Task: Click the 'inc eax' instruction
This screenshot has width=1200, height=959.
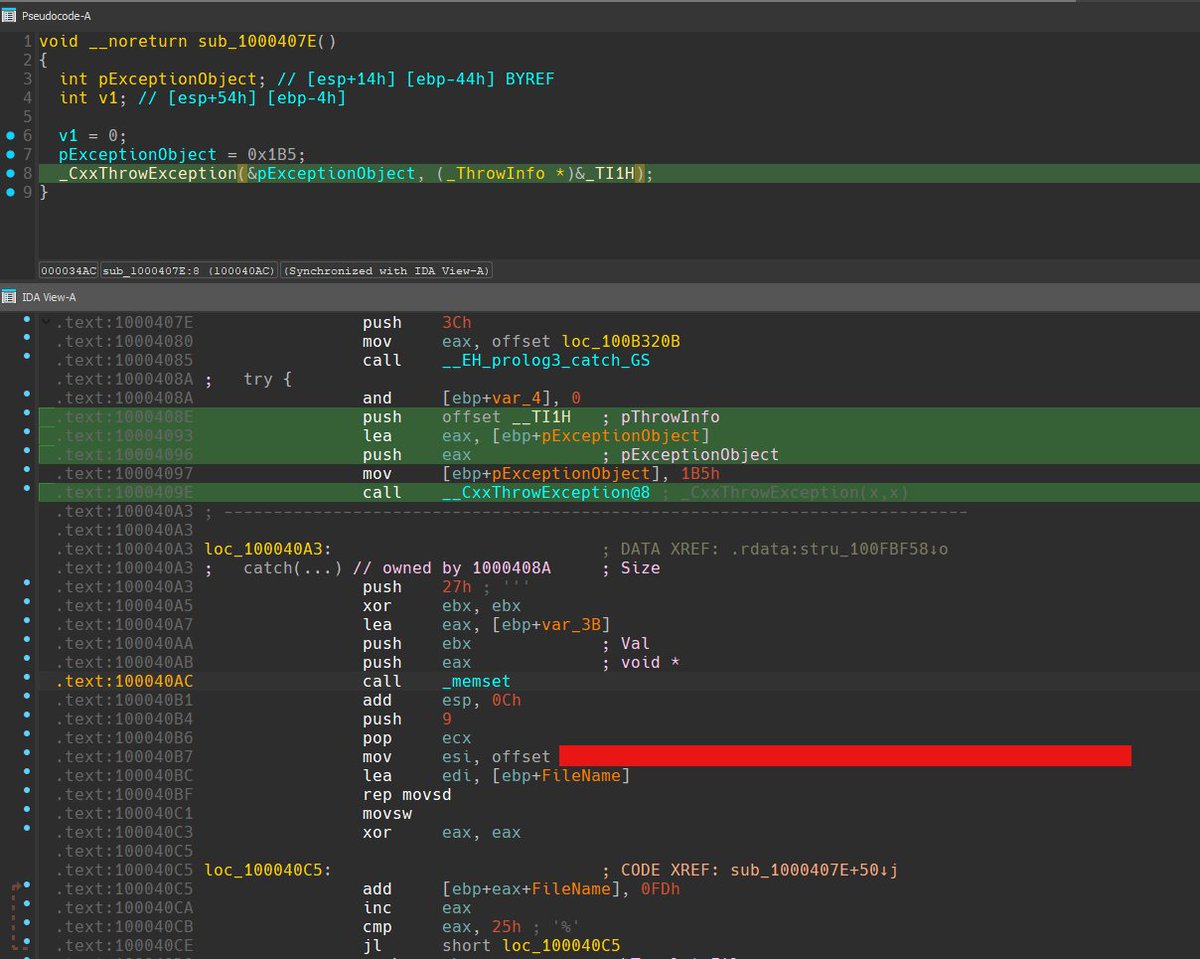Action: click(x=417, y=908)
